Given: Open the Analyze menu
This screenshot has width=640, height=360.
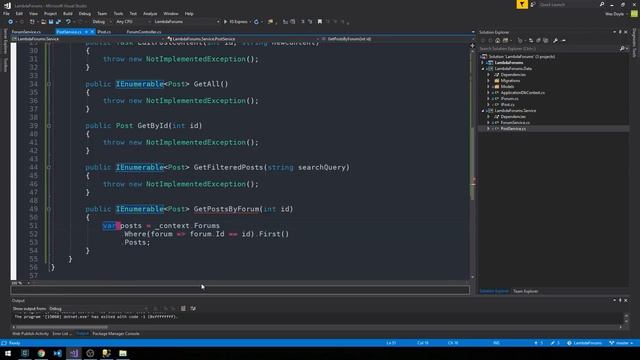Looking at the screenshot, I should pyautogui.click(x=150, y=13).
